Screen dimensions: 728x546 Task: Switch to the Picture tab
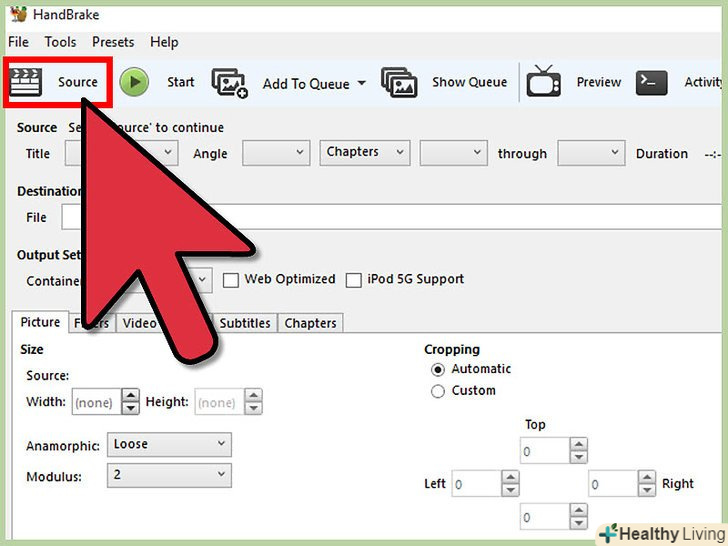point(40,322)
